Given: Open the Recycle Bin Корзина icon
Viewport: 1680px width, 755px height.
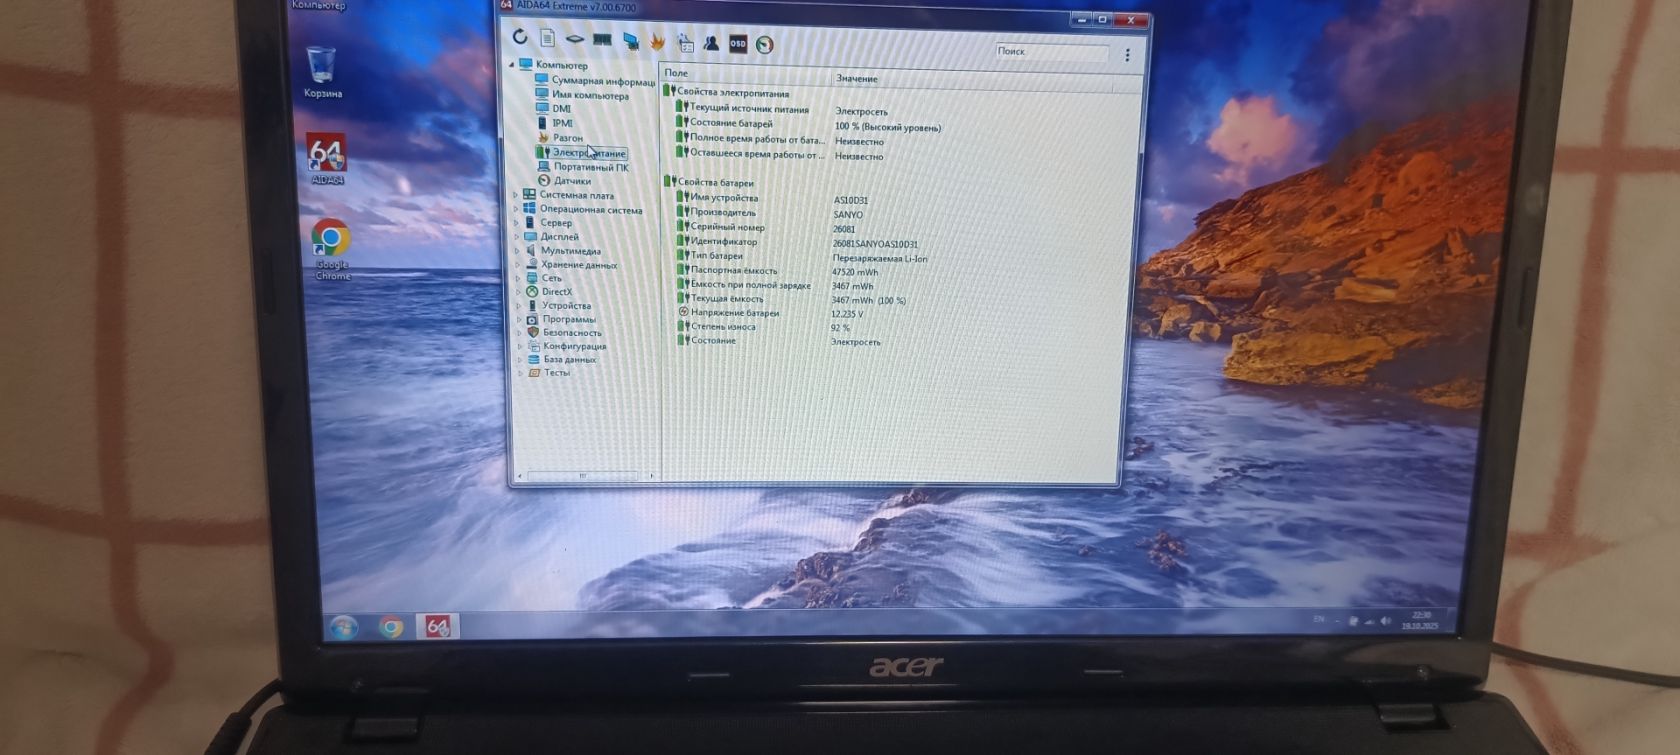Looking at the screenshot, I should (322, 71).
